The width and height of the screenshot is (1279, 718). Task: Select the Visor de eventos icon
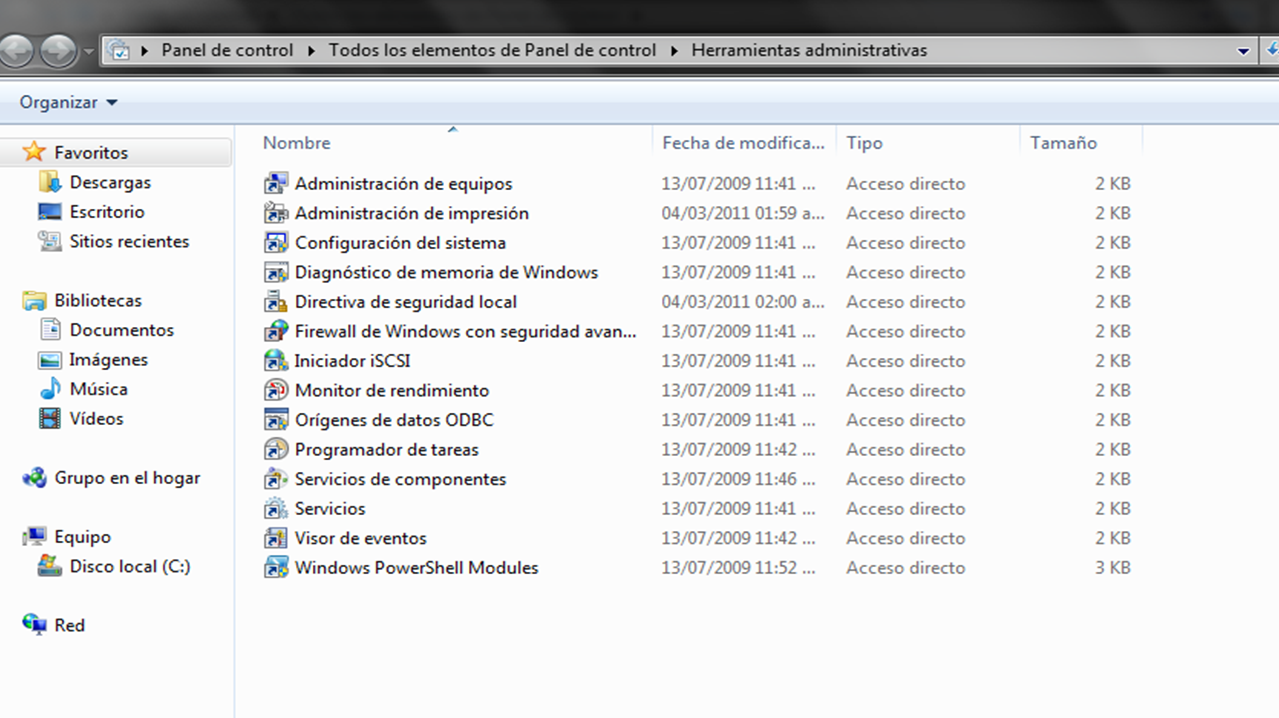click(276, 539)
